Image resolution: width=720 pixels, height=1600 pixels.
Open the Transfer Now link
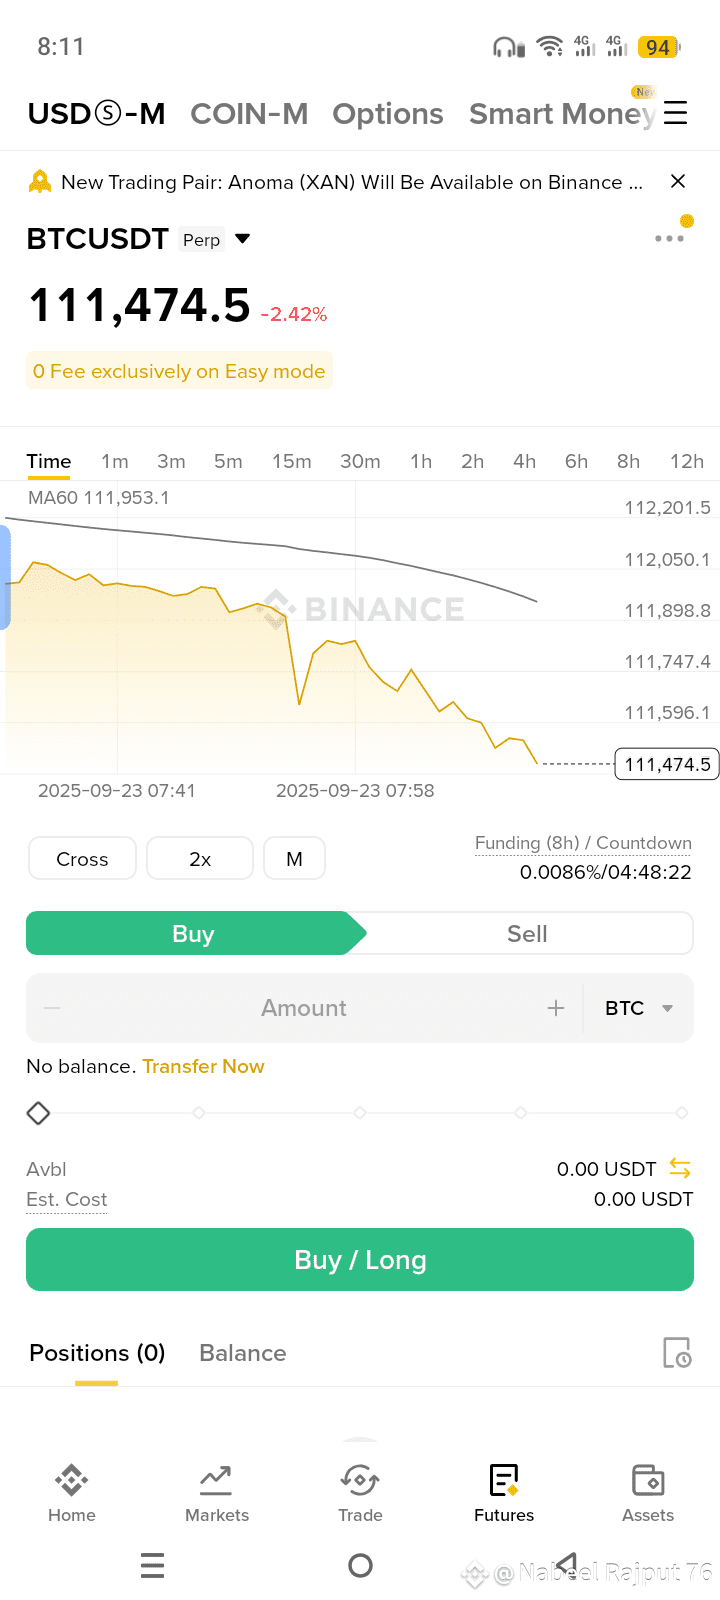[x=203, y=1066]
